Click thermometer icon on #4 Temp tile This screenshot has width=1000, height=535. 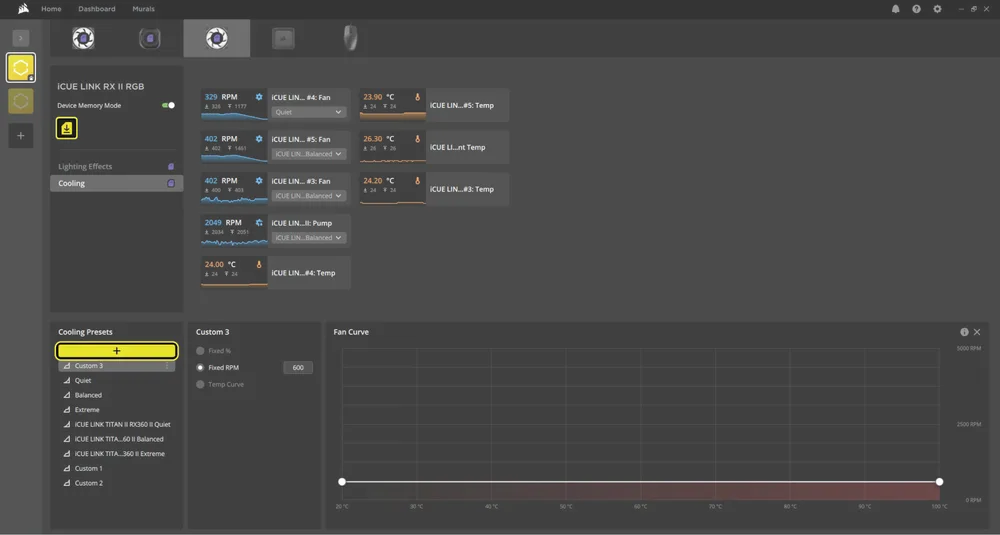click(x=259, y=264)
